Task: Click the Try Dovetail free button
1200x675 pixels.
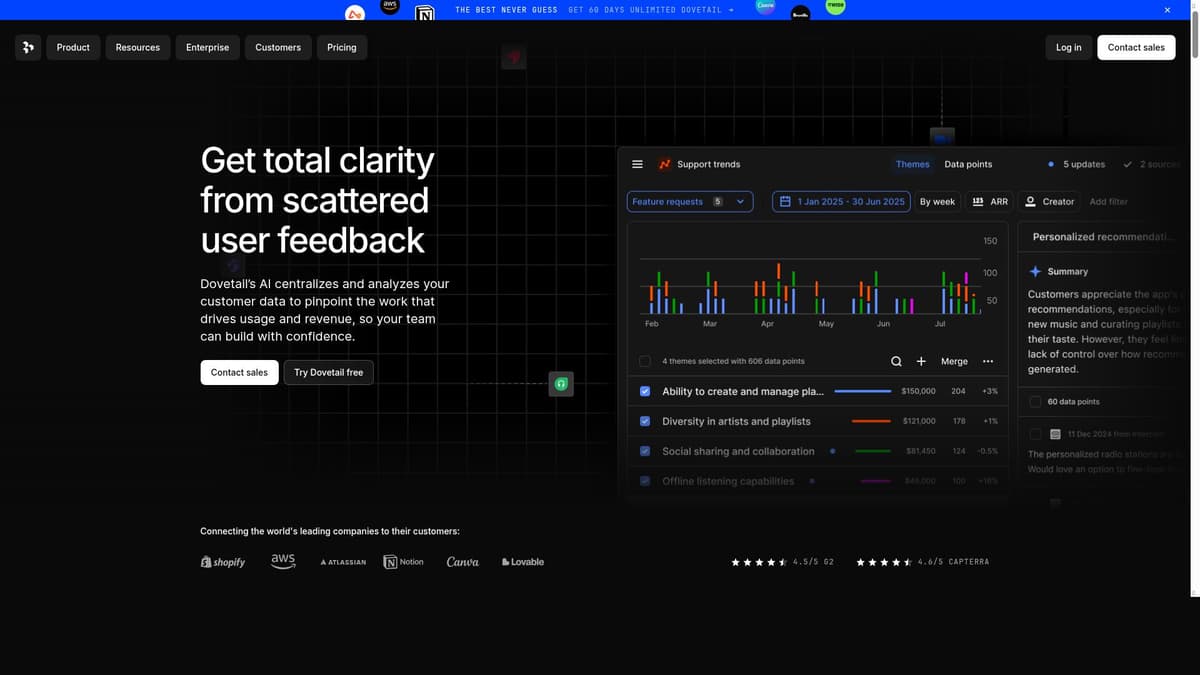Action: click(x=328, y=372)
